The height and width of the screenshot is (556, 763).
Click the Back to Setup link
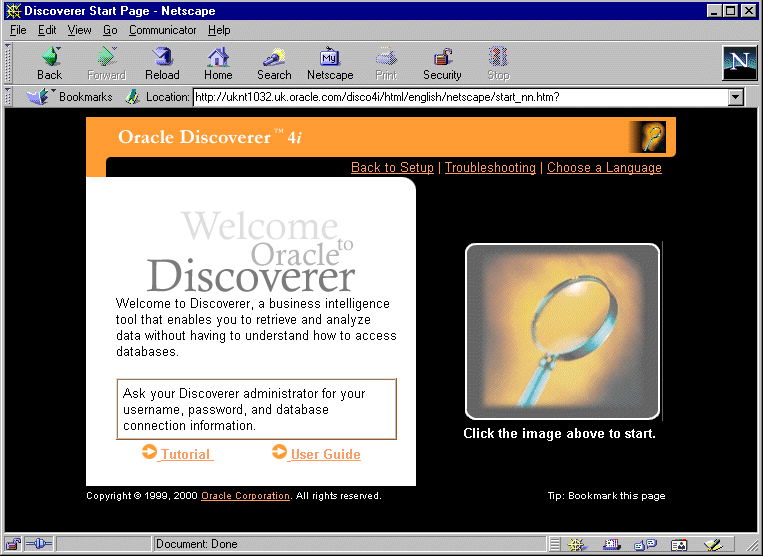(x=392, y=168)
